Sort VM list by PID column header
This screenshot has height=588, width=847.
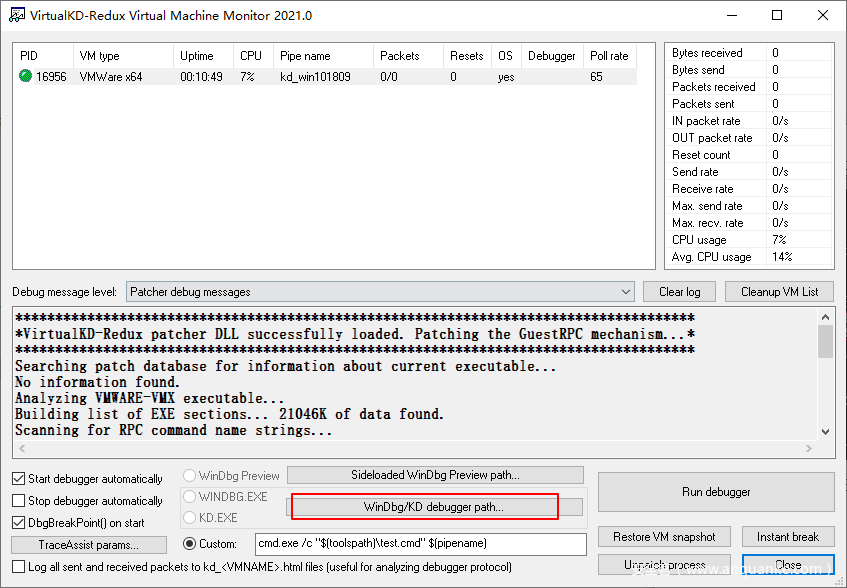tap(43, 56)
